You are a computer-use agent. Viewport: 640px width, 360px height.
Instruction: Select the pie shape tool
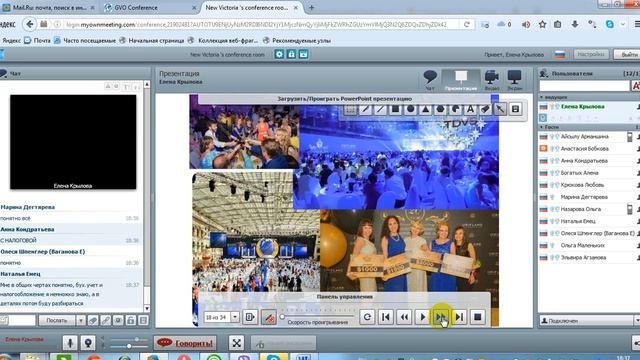click(456, 109)
